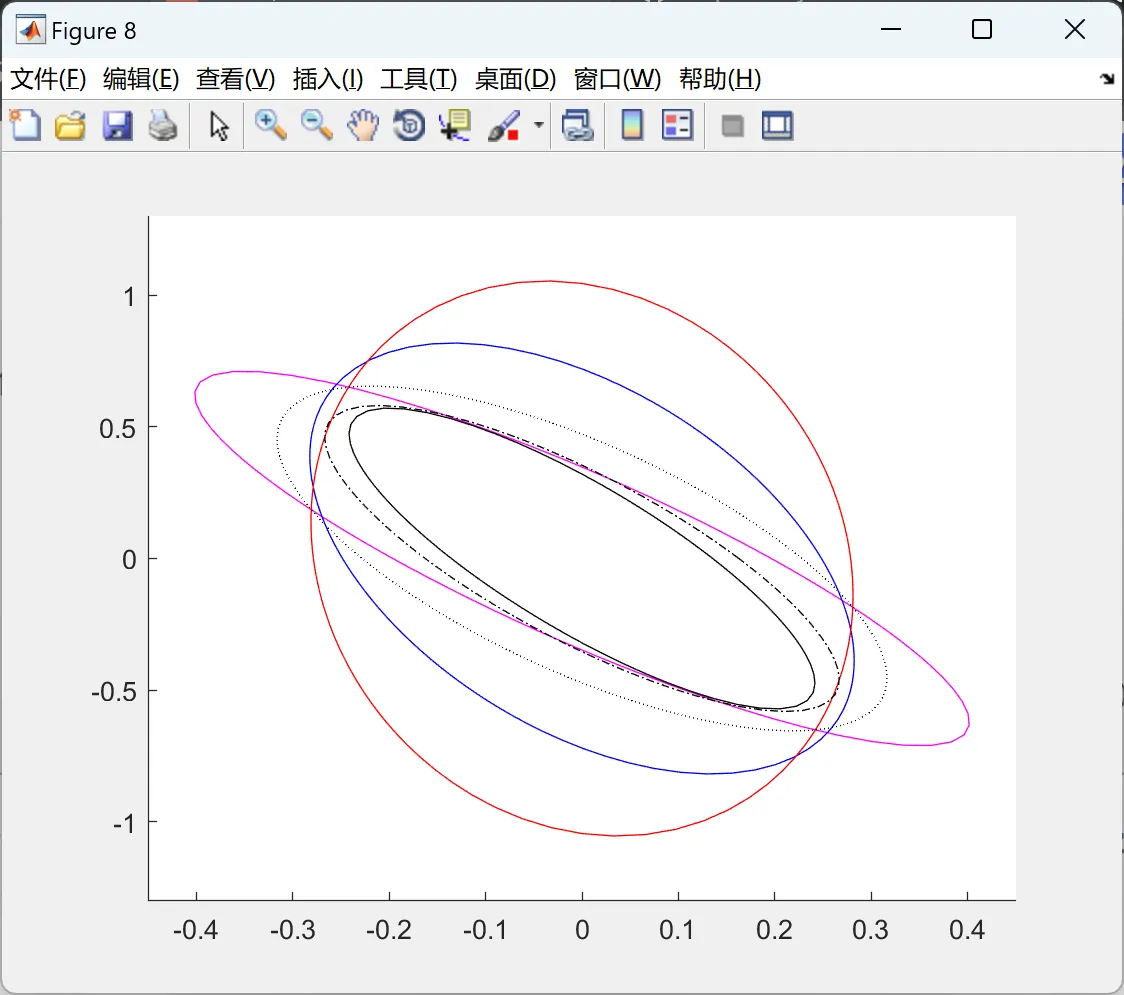
Task: Choose the Brush/Select Data tool
Action: click(x=504, y=125)
